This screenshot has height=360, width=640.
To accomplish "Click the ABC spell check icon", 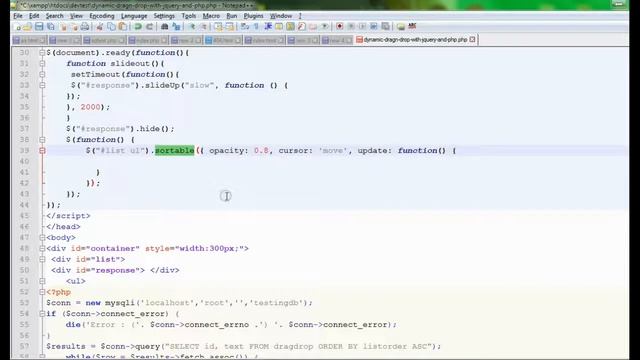I will [412, 26].
